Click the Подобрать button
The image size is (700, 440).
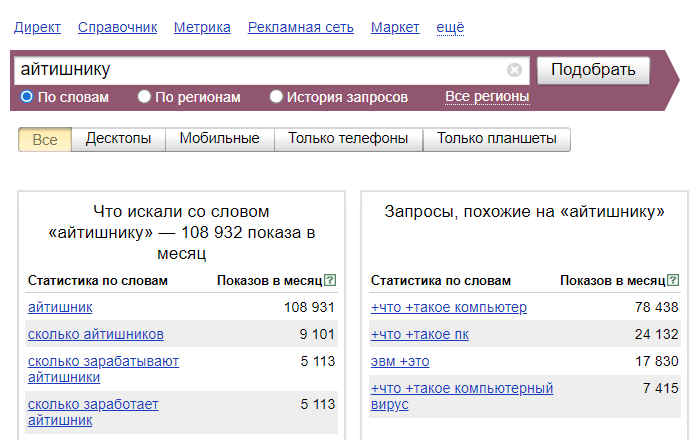click(x=593, y=70)
